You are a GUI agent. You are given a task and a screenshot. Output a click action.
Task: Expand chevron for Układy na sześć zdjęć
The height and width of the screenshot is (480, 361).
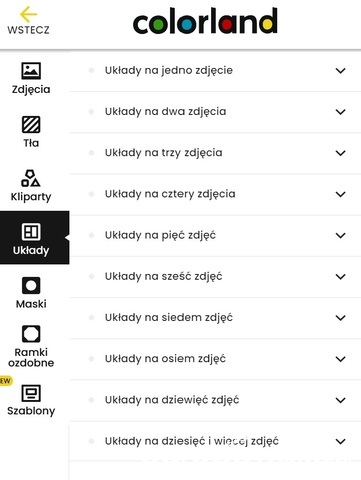coord(340,277)
